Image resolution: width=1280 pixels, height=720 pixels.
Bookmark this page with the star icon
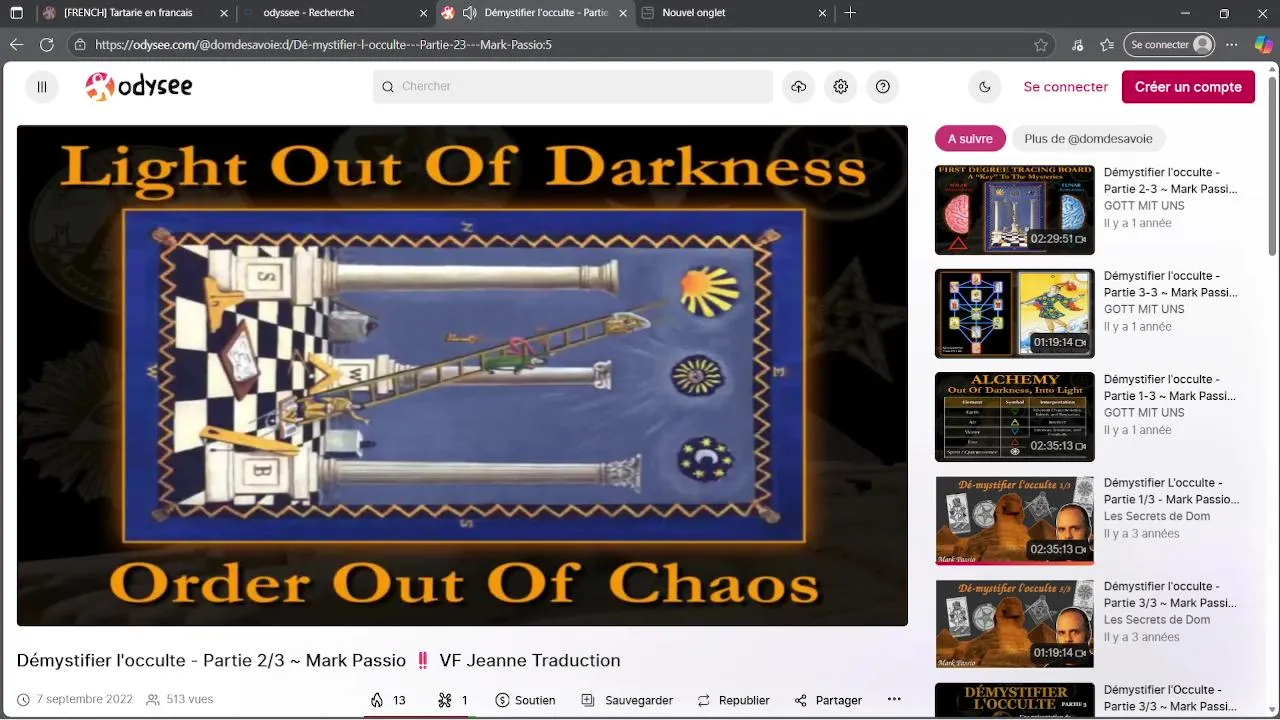pyautogui.click(x=1041, y=45)
